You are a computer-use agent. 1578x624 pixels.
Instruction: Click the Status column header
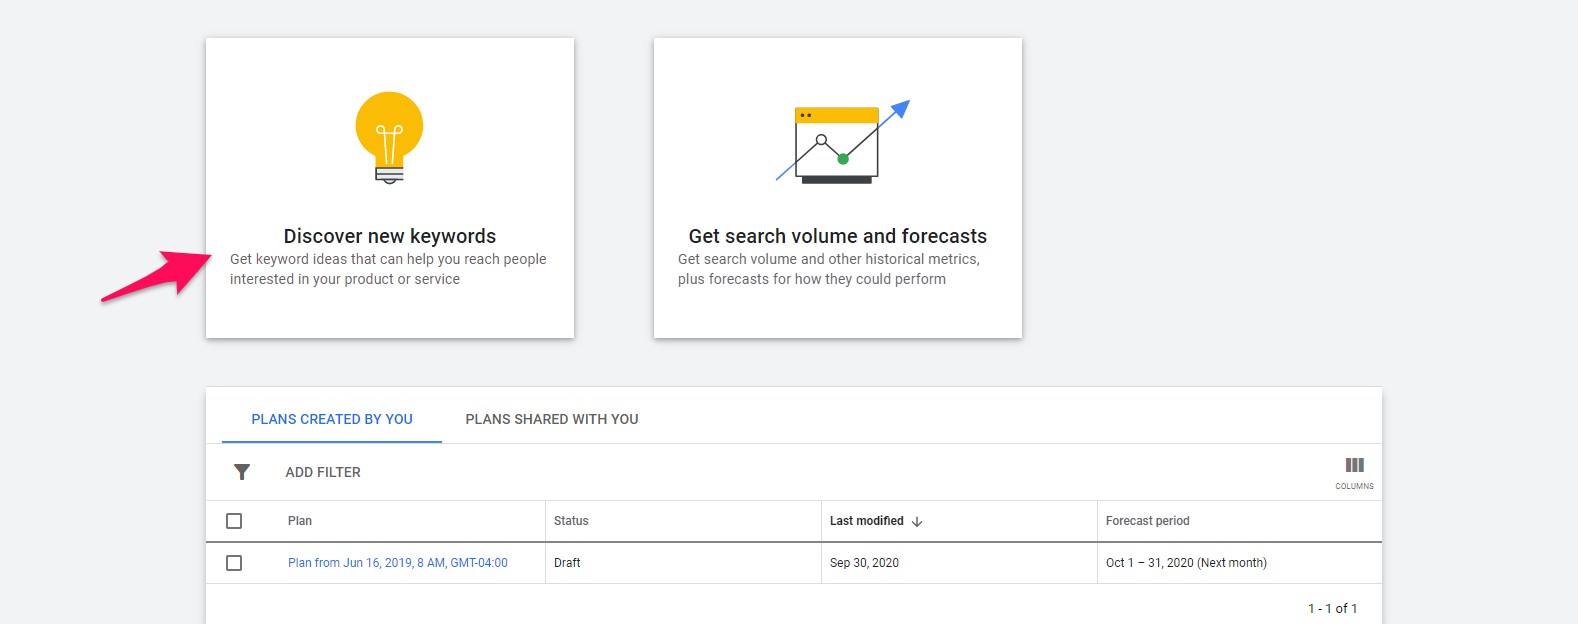(x=571, y=521)
